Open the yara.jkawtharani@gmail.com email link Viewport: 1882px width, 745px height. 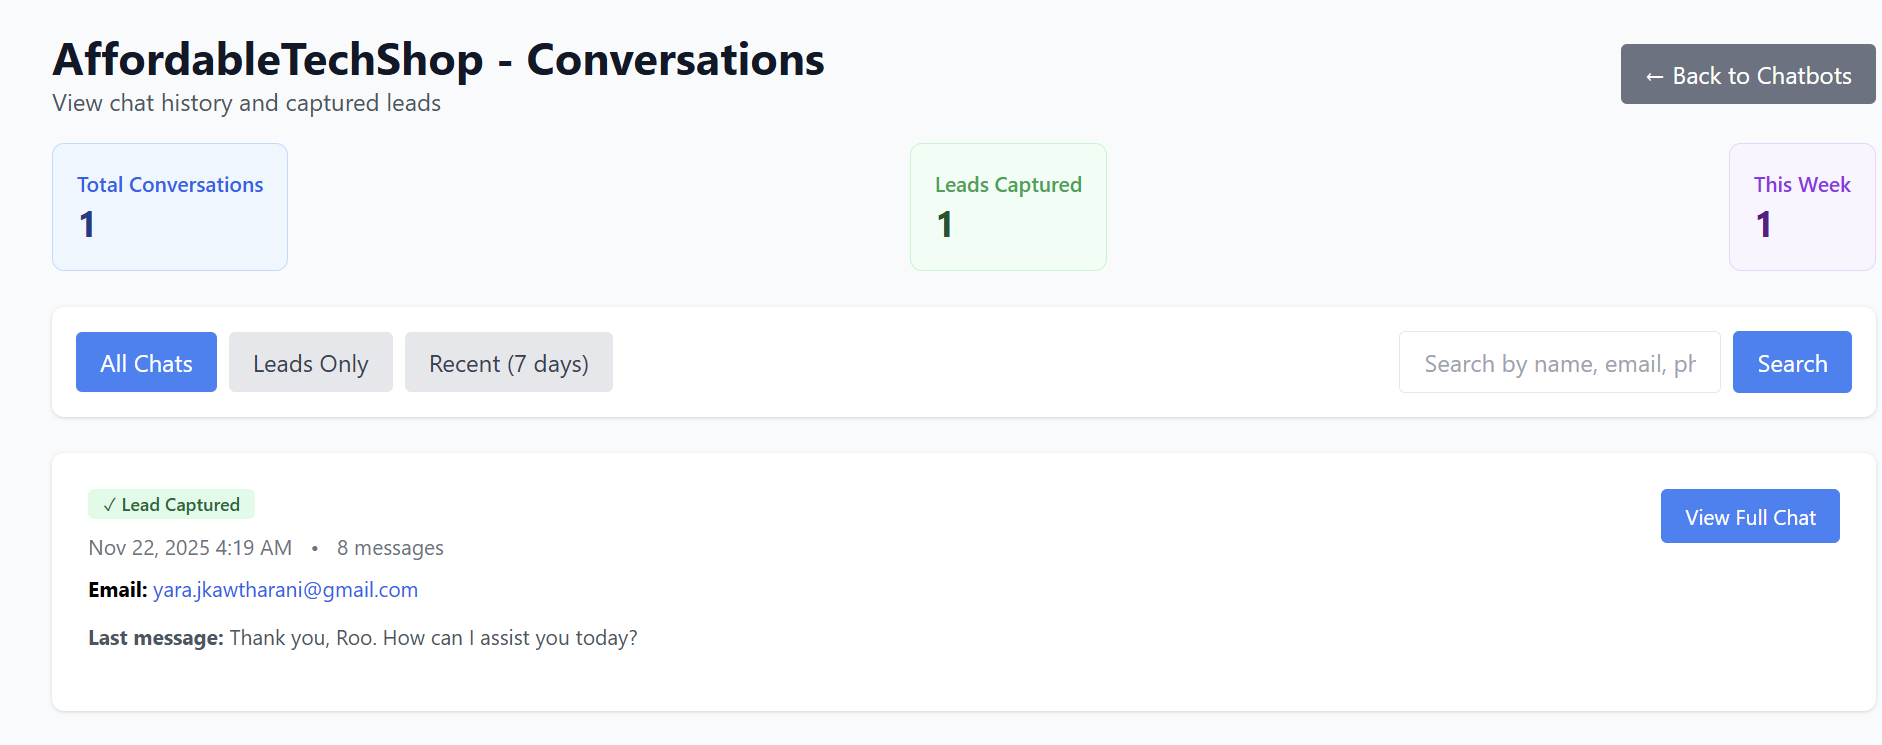285,590
